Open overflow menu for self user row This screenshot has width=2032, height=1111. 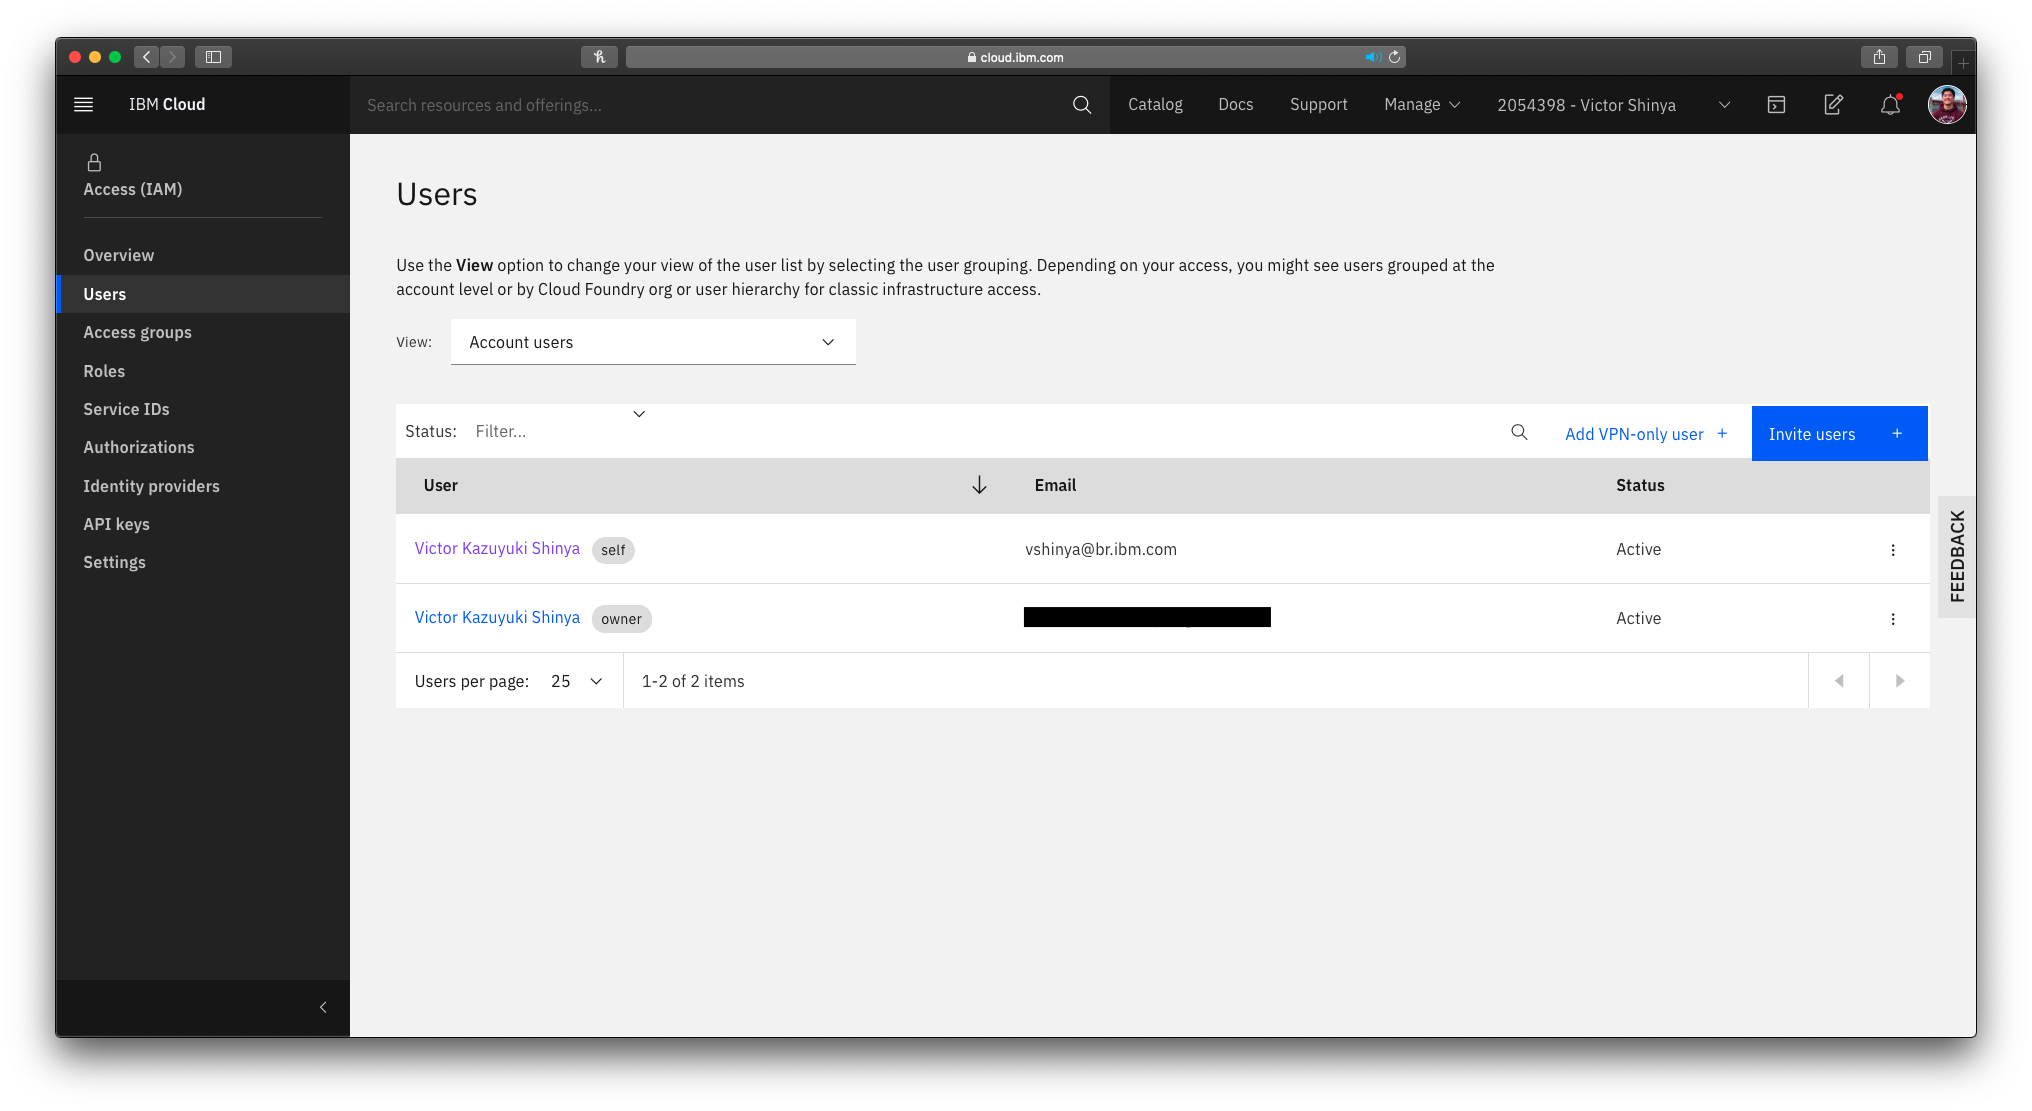click(1892, 550)
